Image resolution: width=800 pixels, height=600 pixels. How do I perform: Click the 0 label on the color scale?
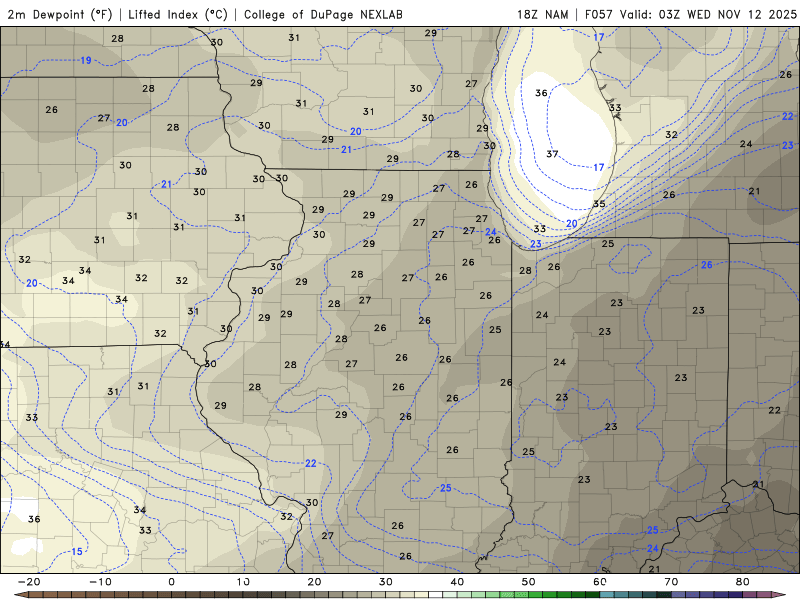coord(171,582)
